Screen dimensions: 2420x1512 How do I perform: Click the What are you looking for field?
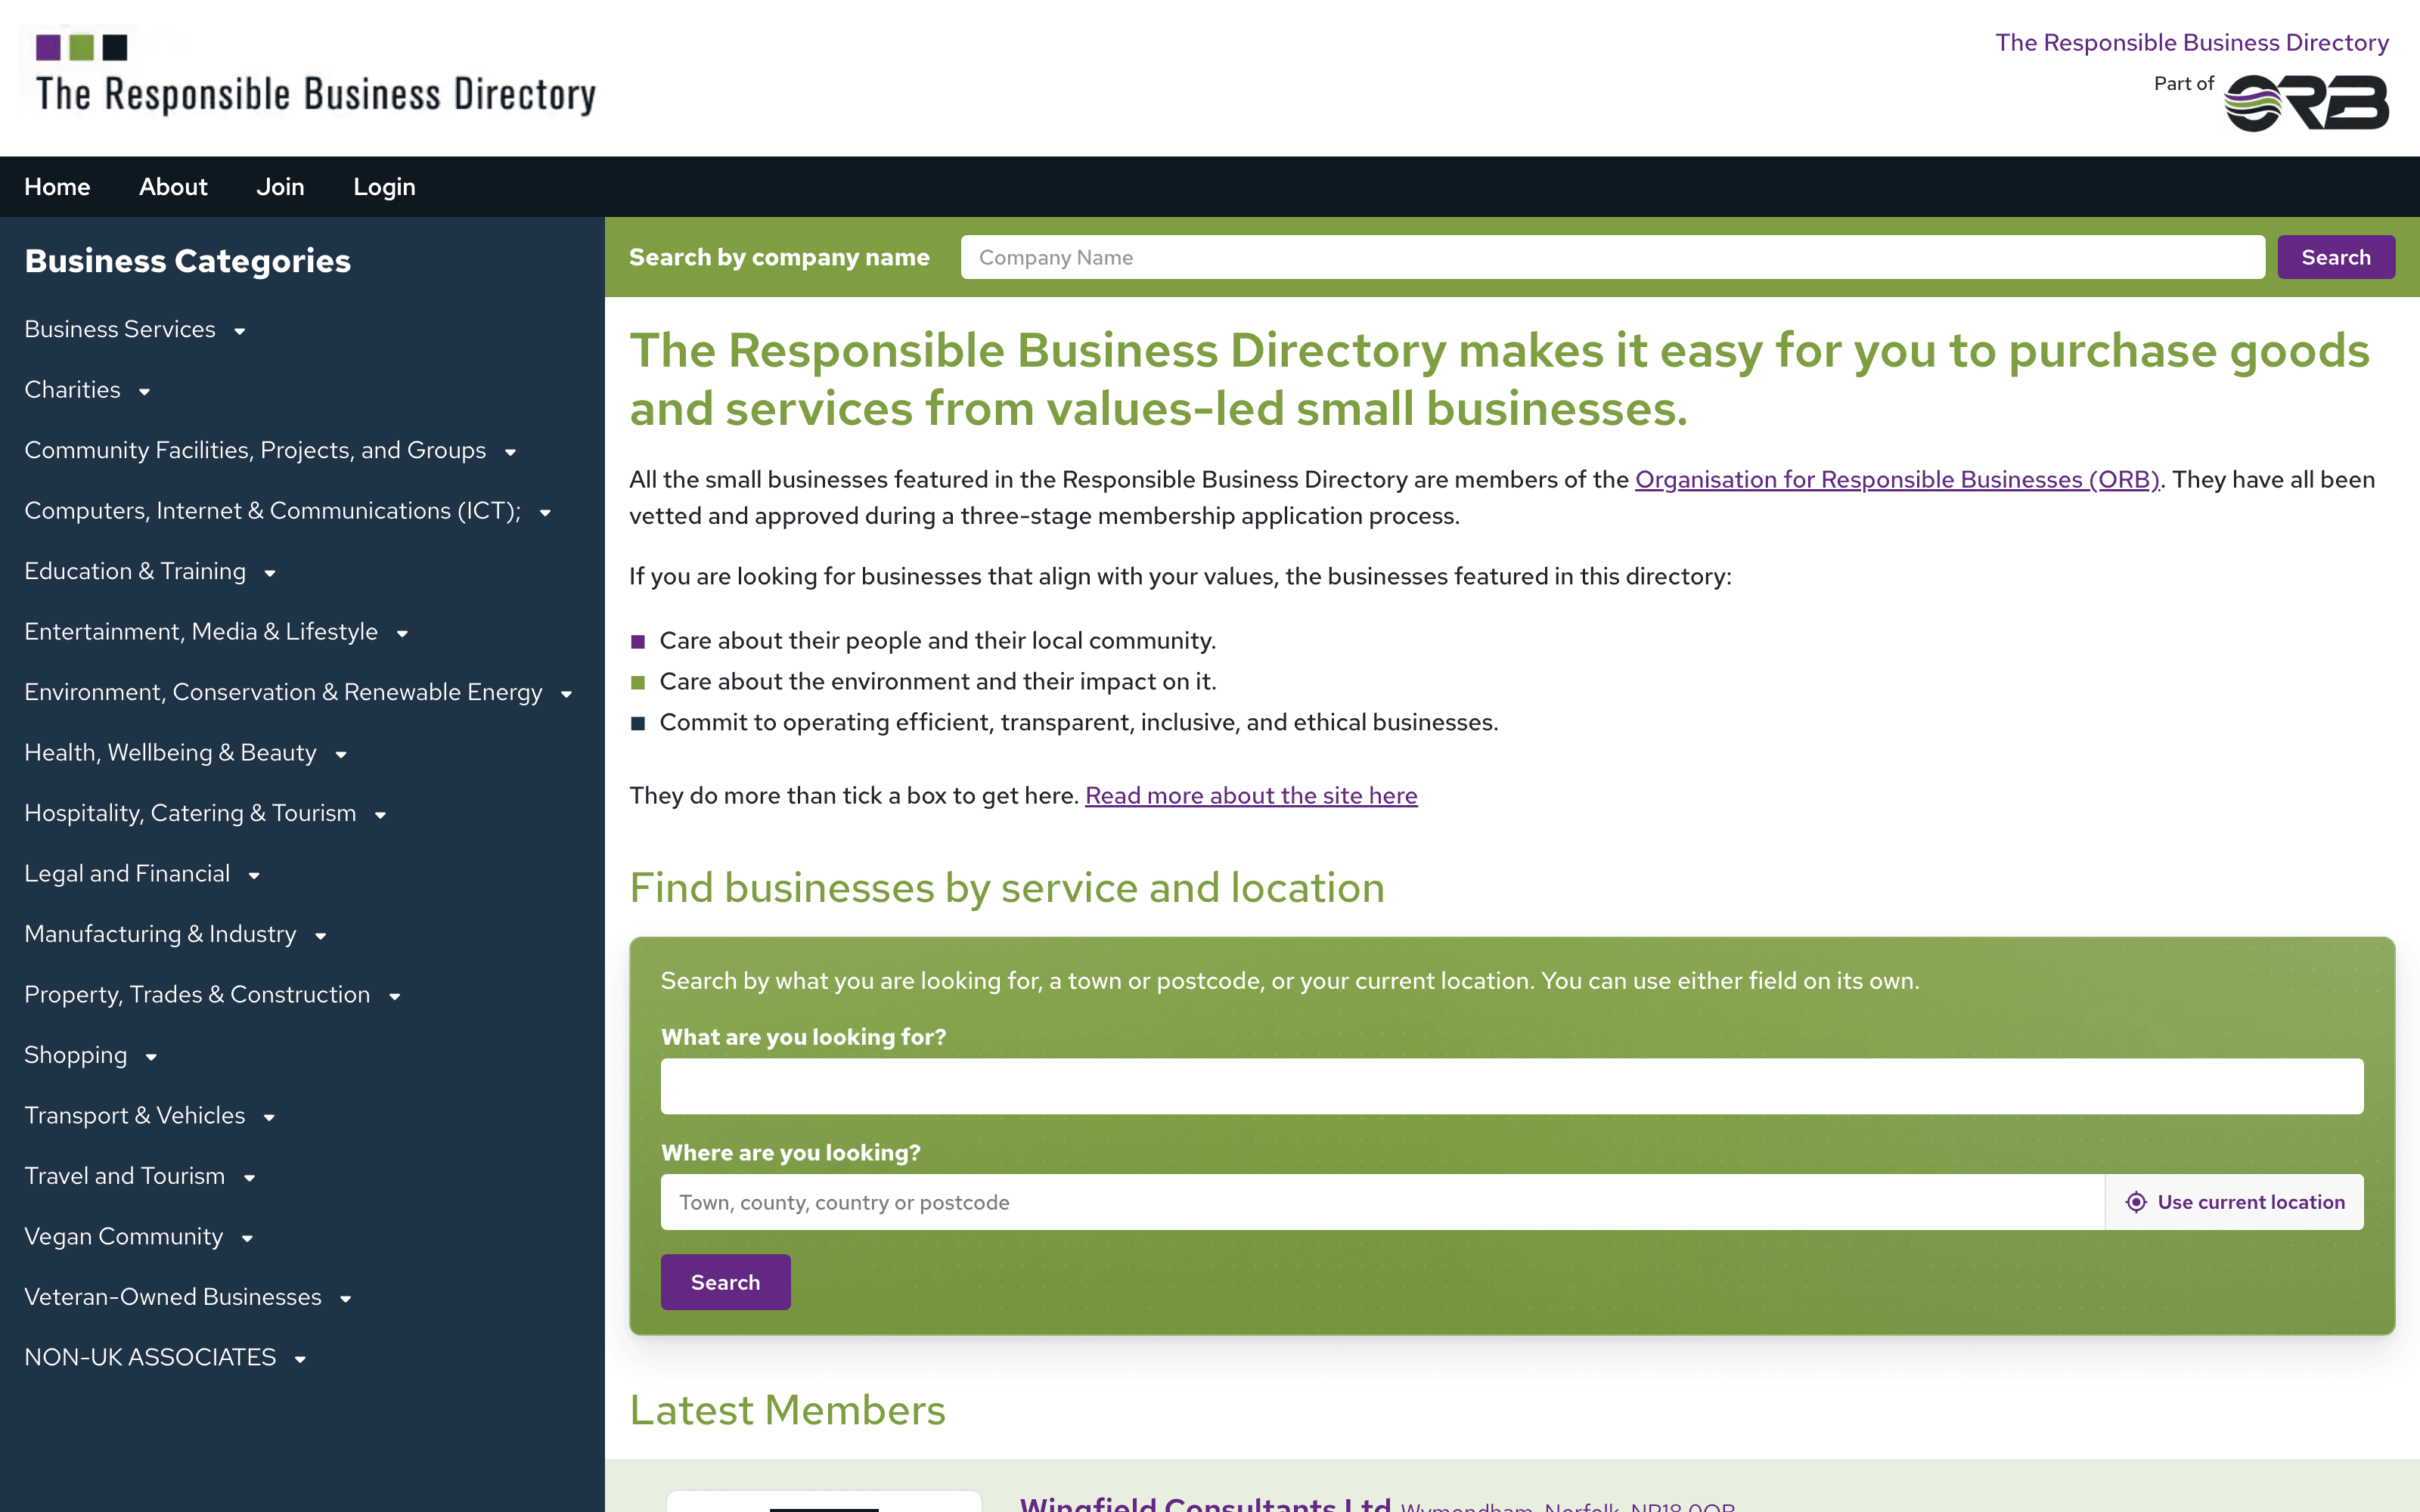pos(1512,1086)
